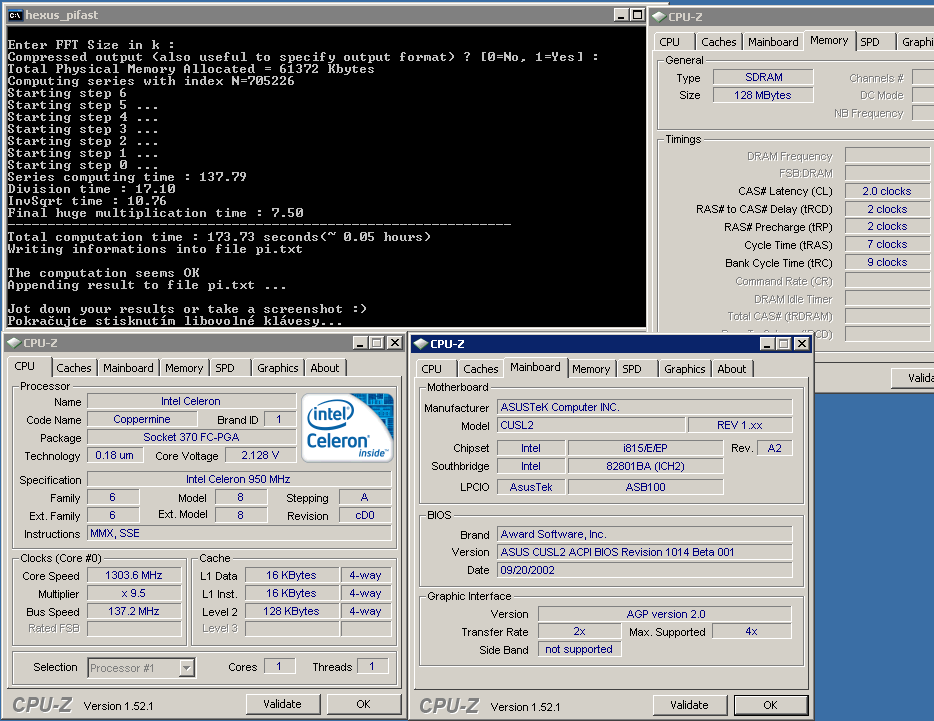Click the hexus_pifast console title bar icon
The image size is (934, 721).
tap(14, 15)
